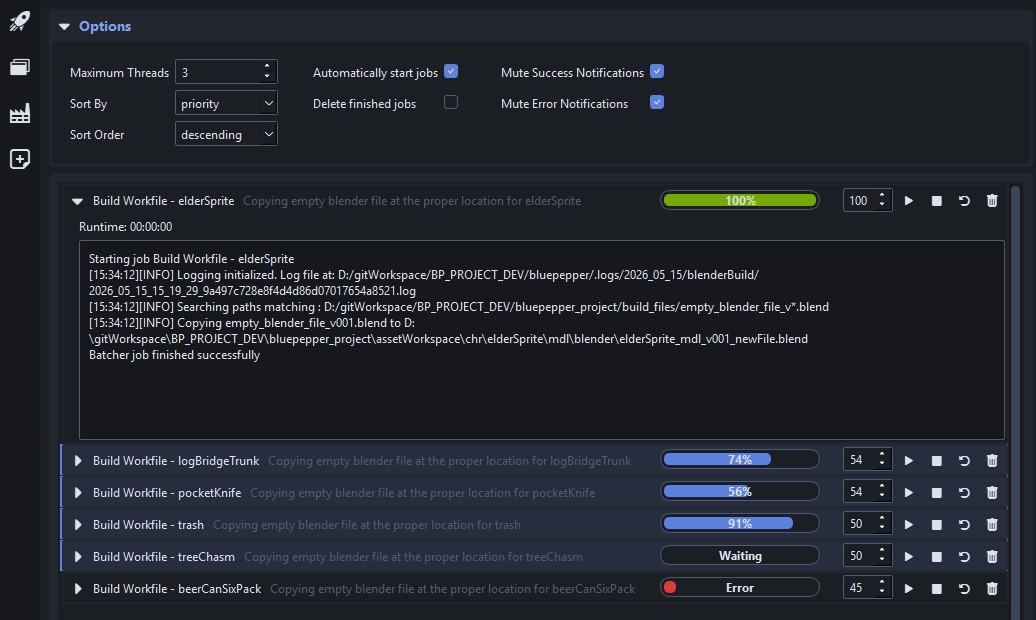Click the add-new plus sidebar icon

20,159
